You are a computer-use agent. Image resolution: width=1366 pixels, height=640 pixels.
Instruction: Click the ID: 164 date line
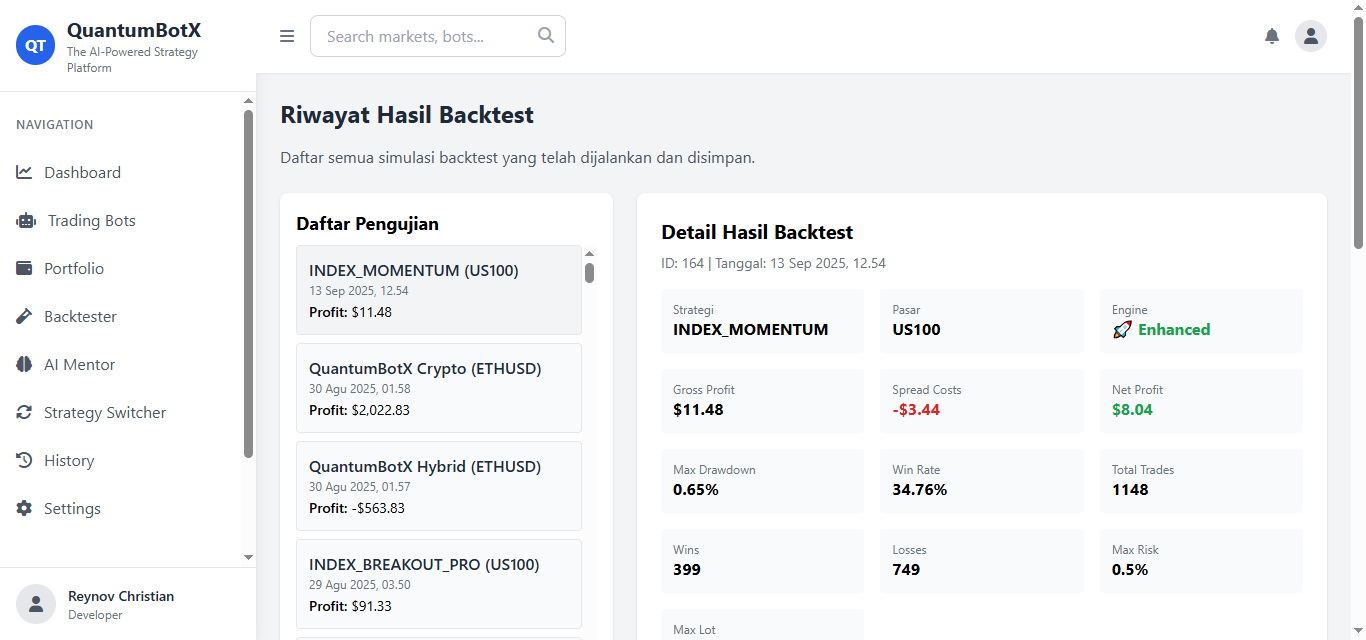coord(774,264)
